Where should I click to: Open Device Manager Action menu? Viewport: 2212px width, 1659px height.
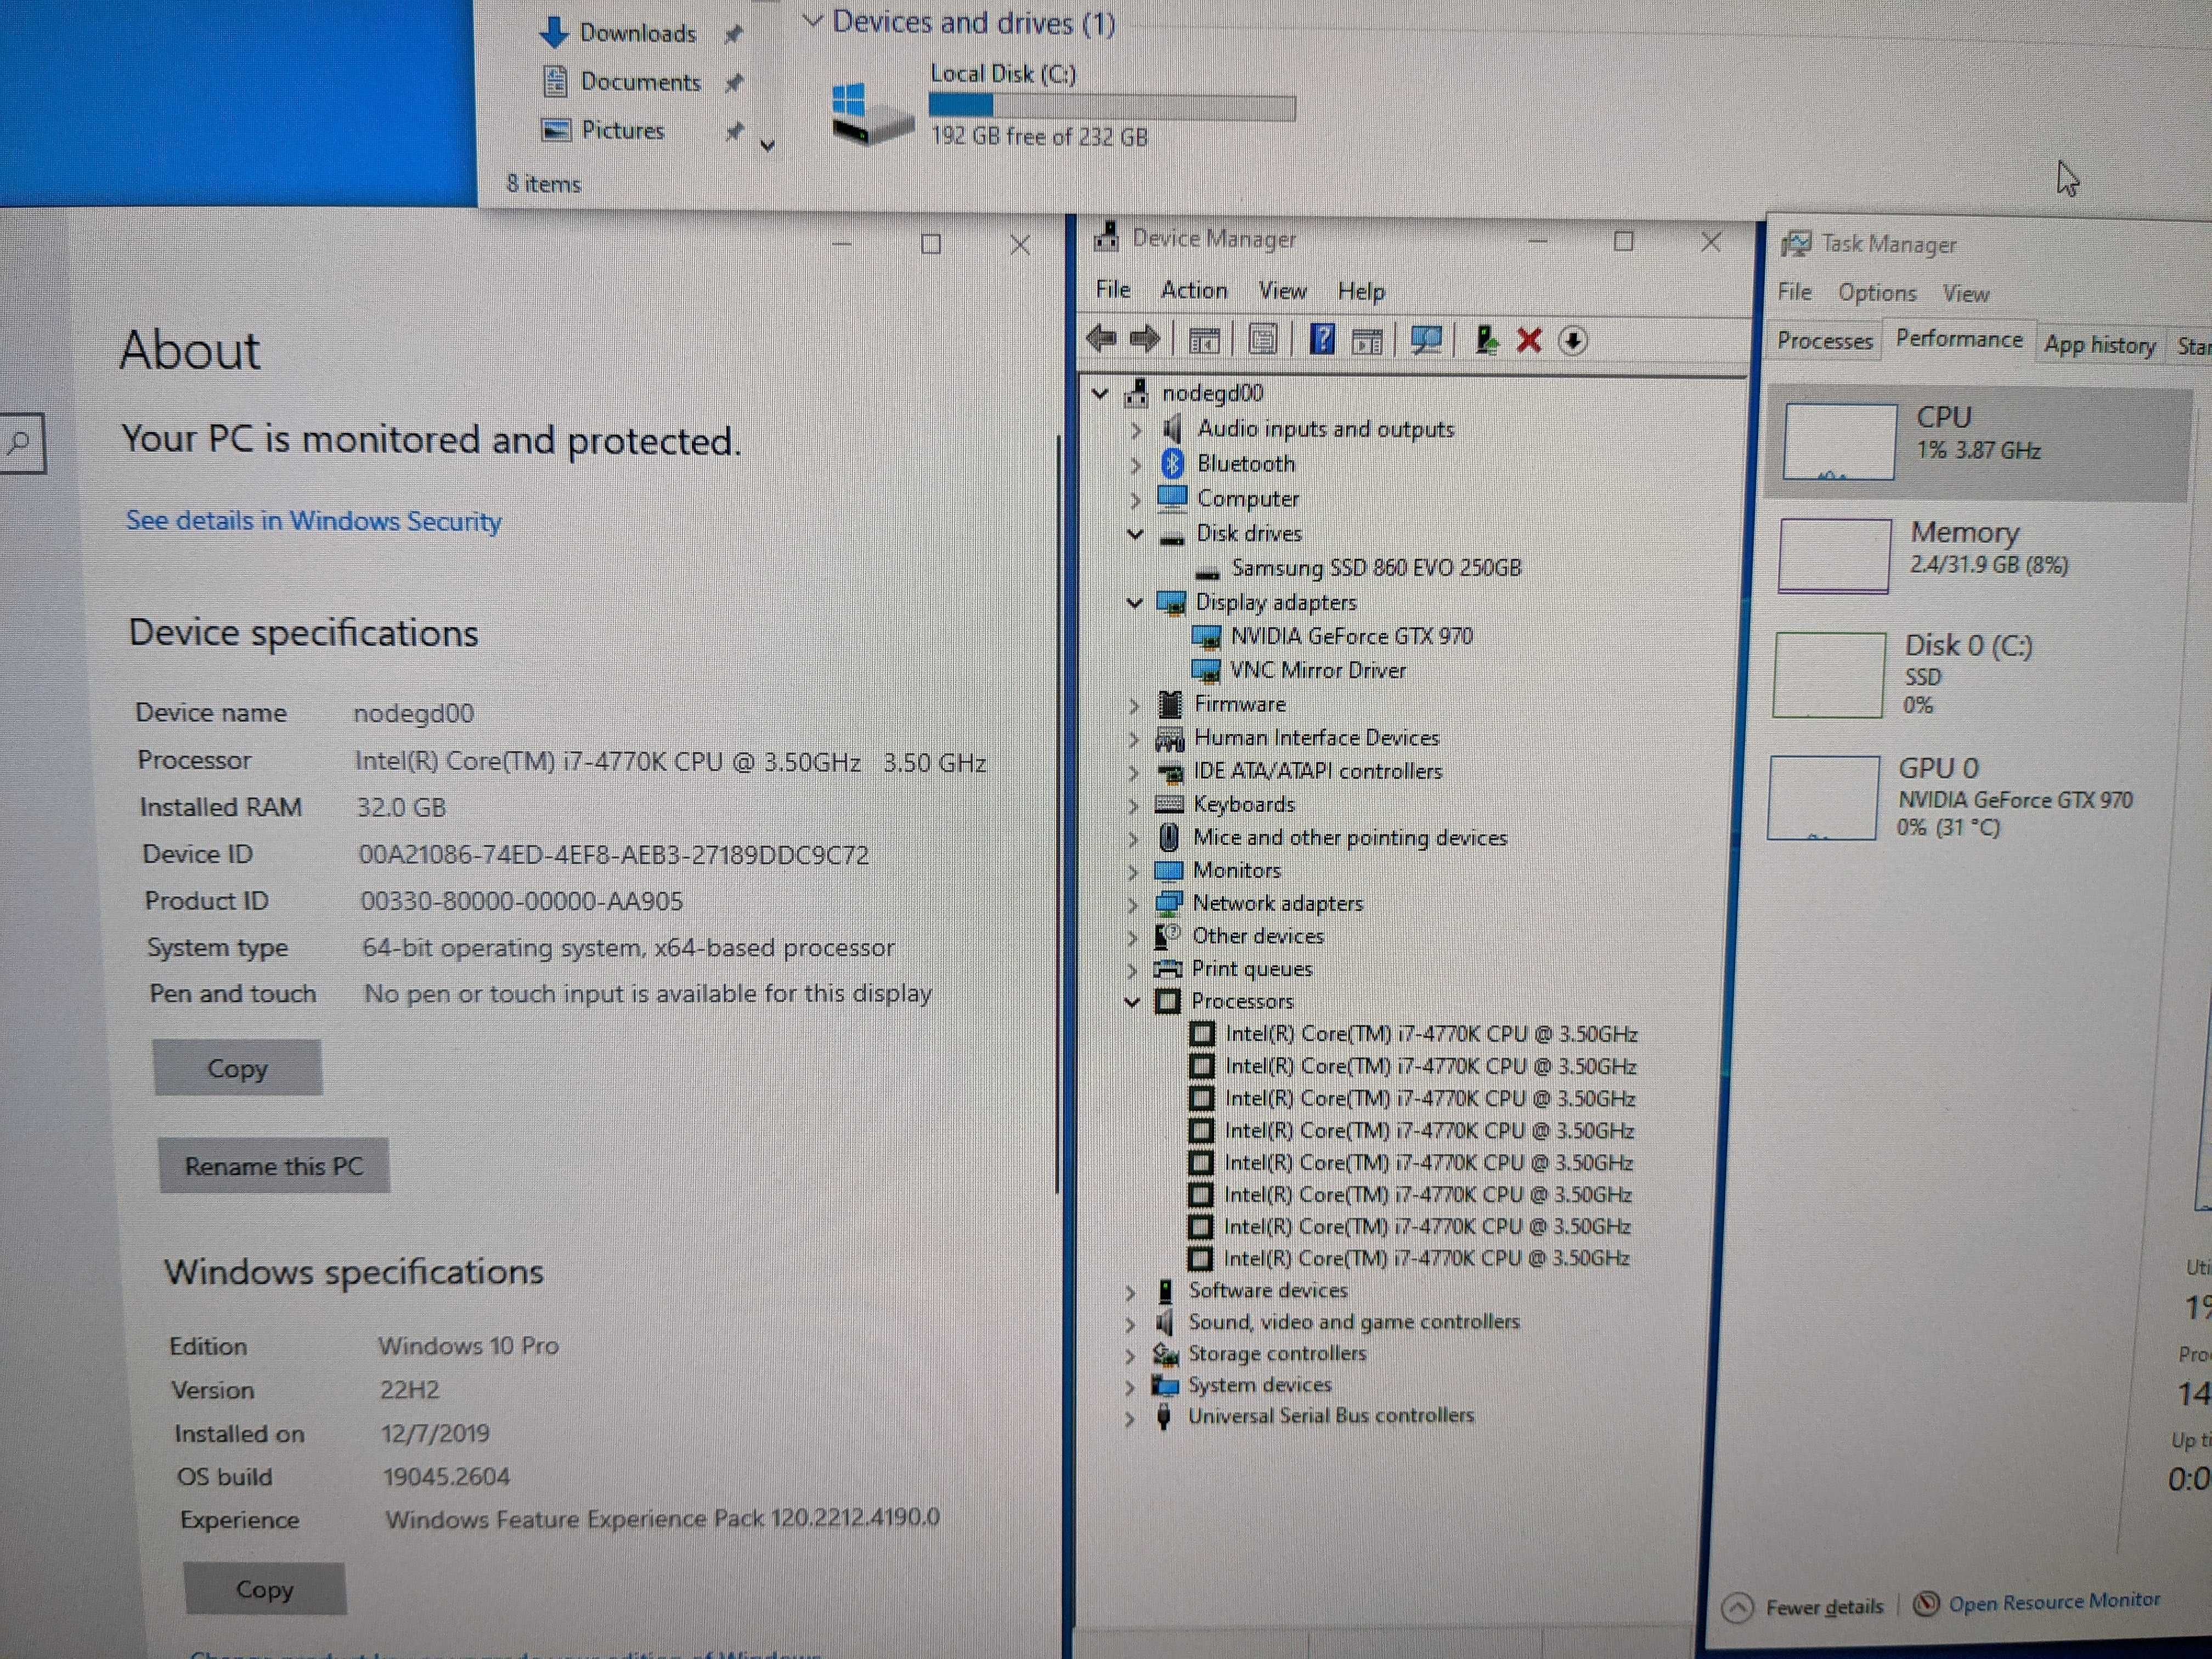(x=1194, y=290)
